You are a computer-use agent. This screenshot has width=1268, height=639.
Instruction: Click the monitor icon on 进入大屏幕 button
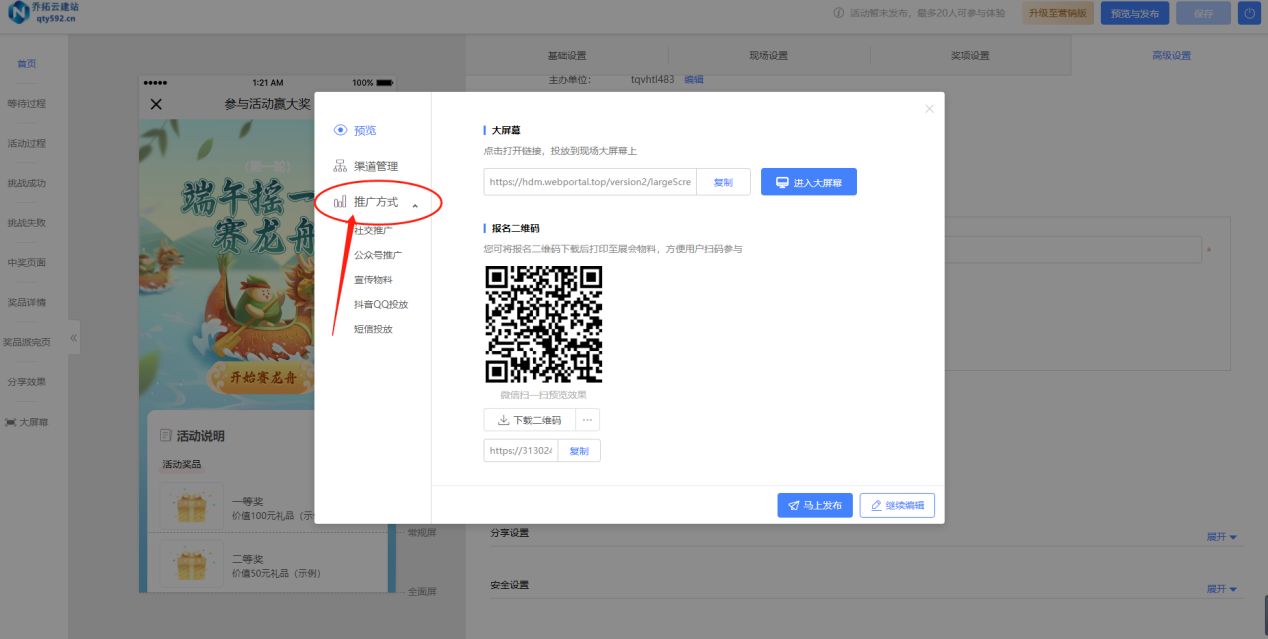(x=781, y=181)
